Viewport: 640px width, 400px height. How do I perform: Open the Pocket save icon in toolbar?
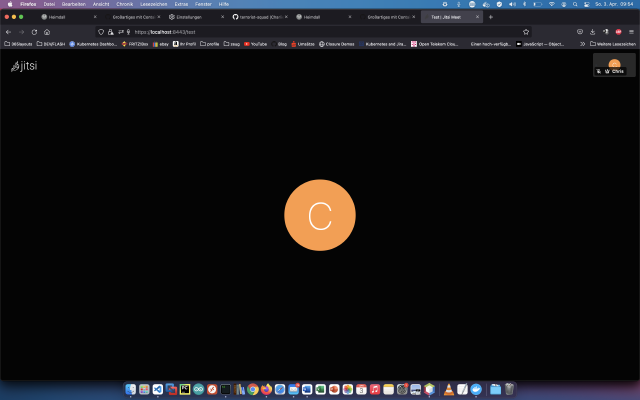point(580,32)
